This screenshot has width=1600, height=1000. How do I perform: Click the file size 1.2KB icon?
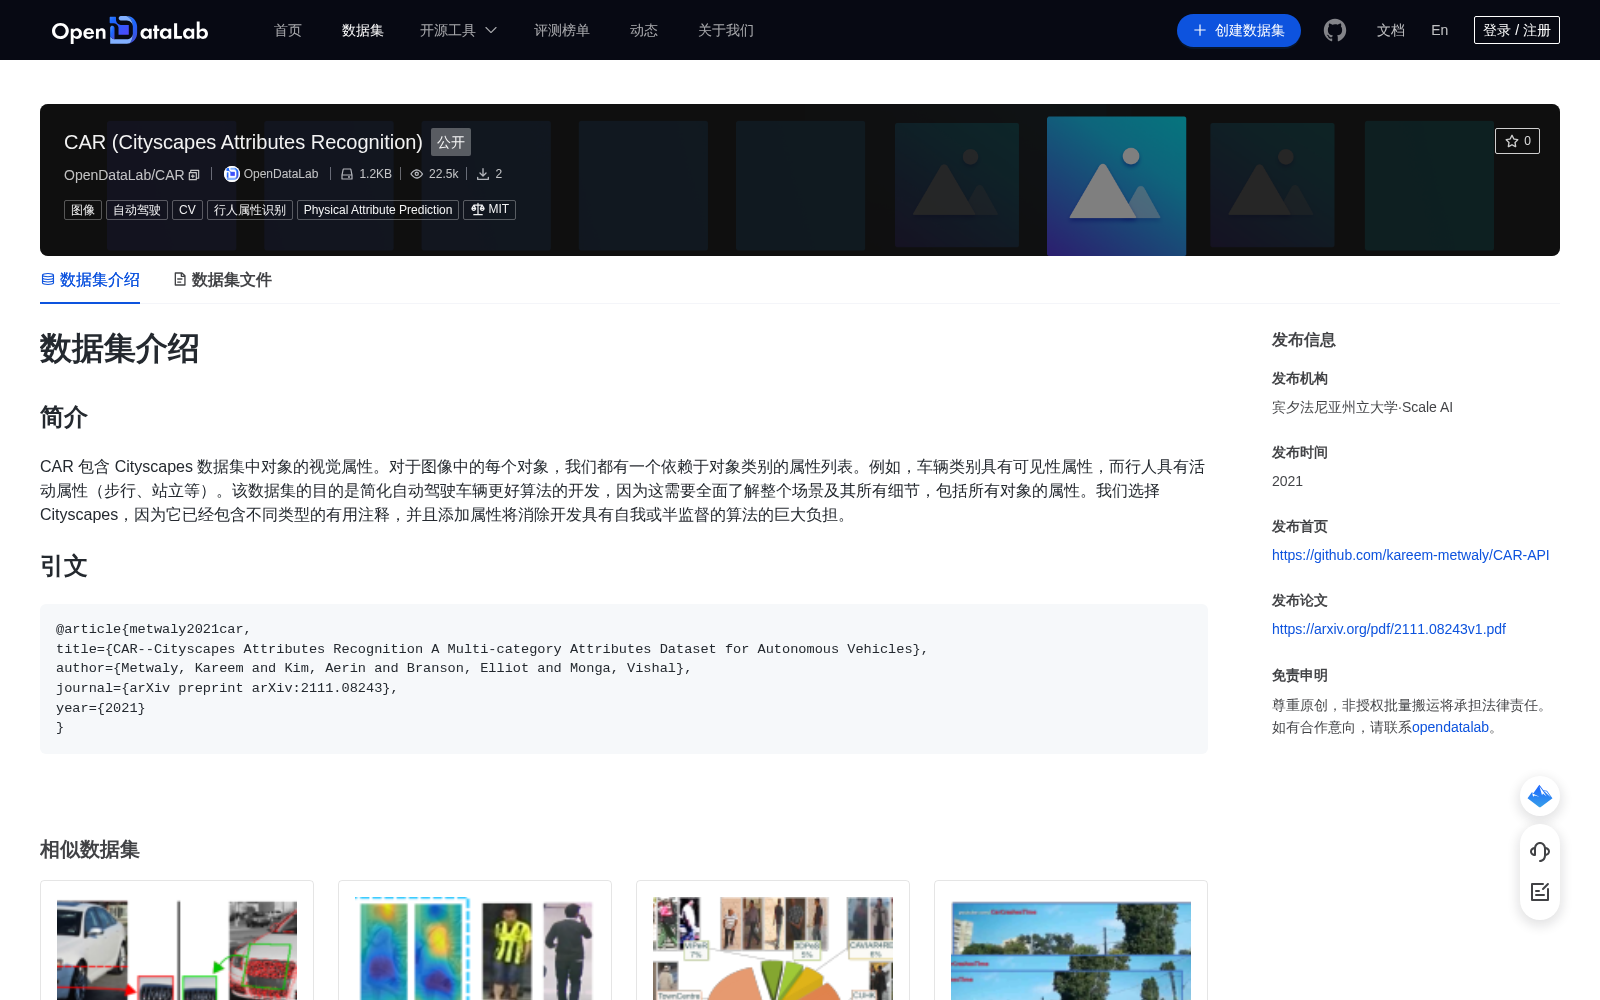point(347,174)
